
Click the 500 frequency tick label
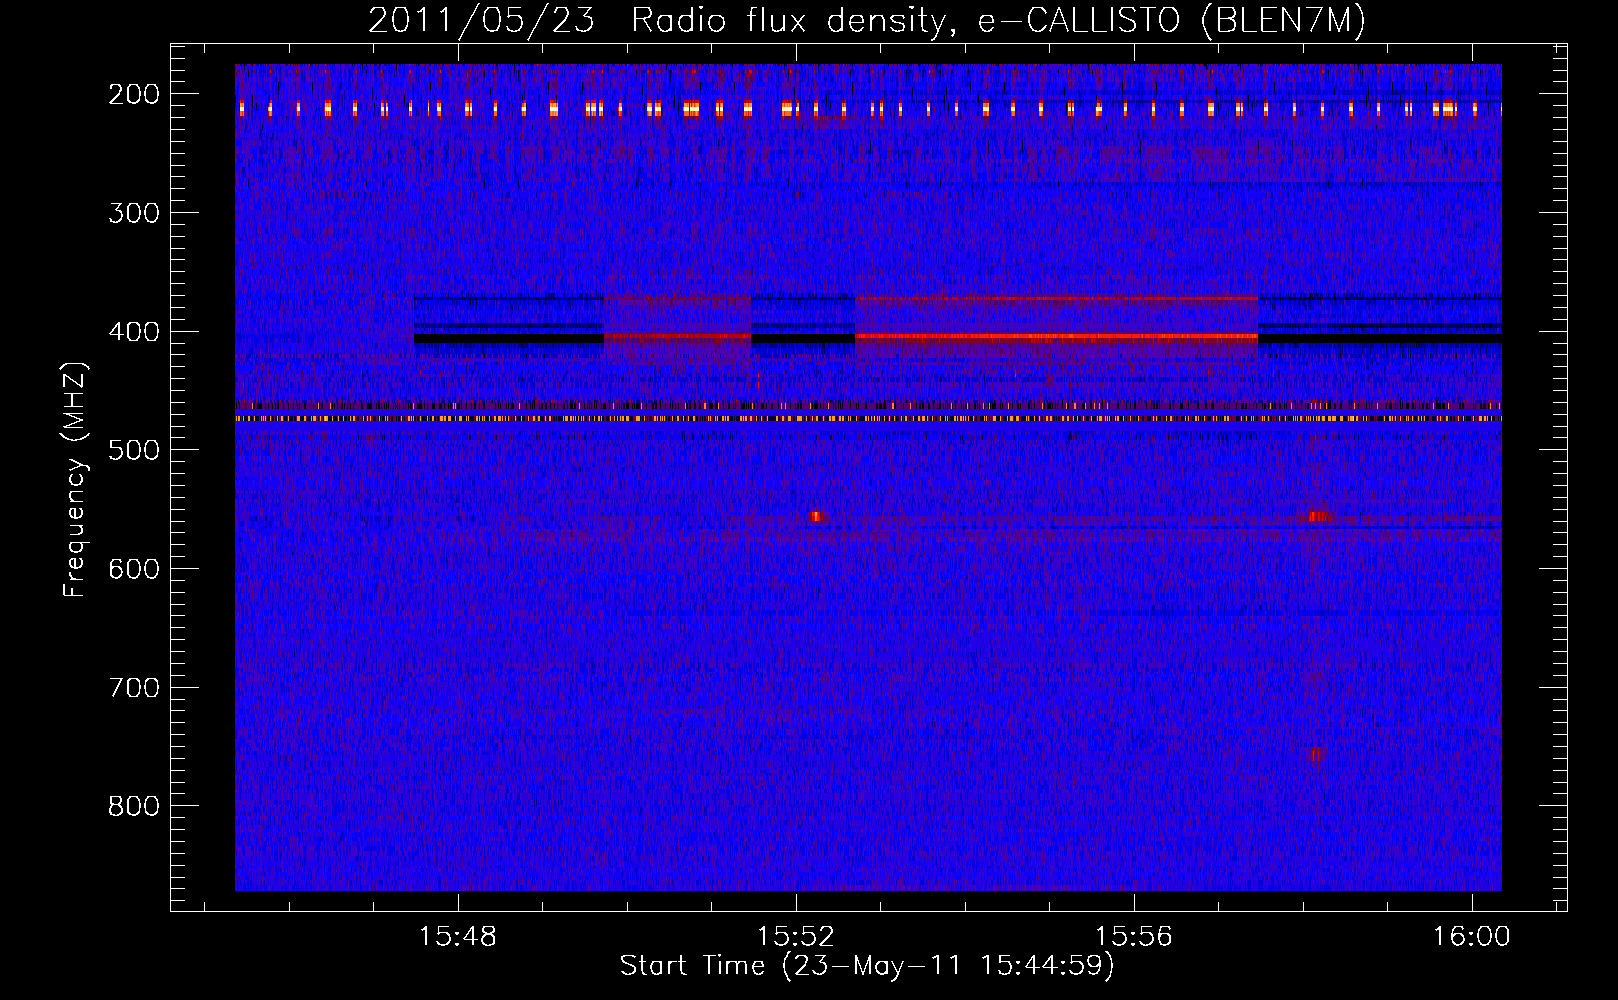[x=133, y=450]
